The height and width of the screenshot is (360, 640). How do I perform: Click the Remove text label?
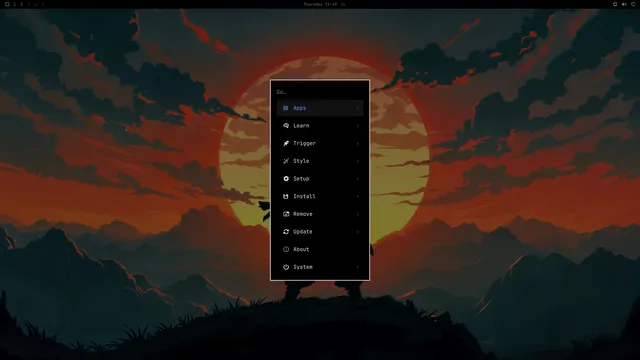(303, 214)
